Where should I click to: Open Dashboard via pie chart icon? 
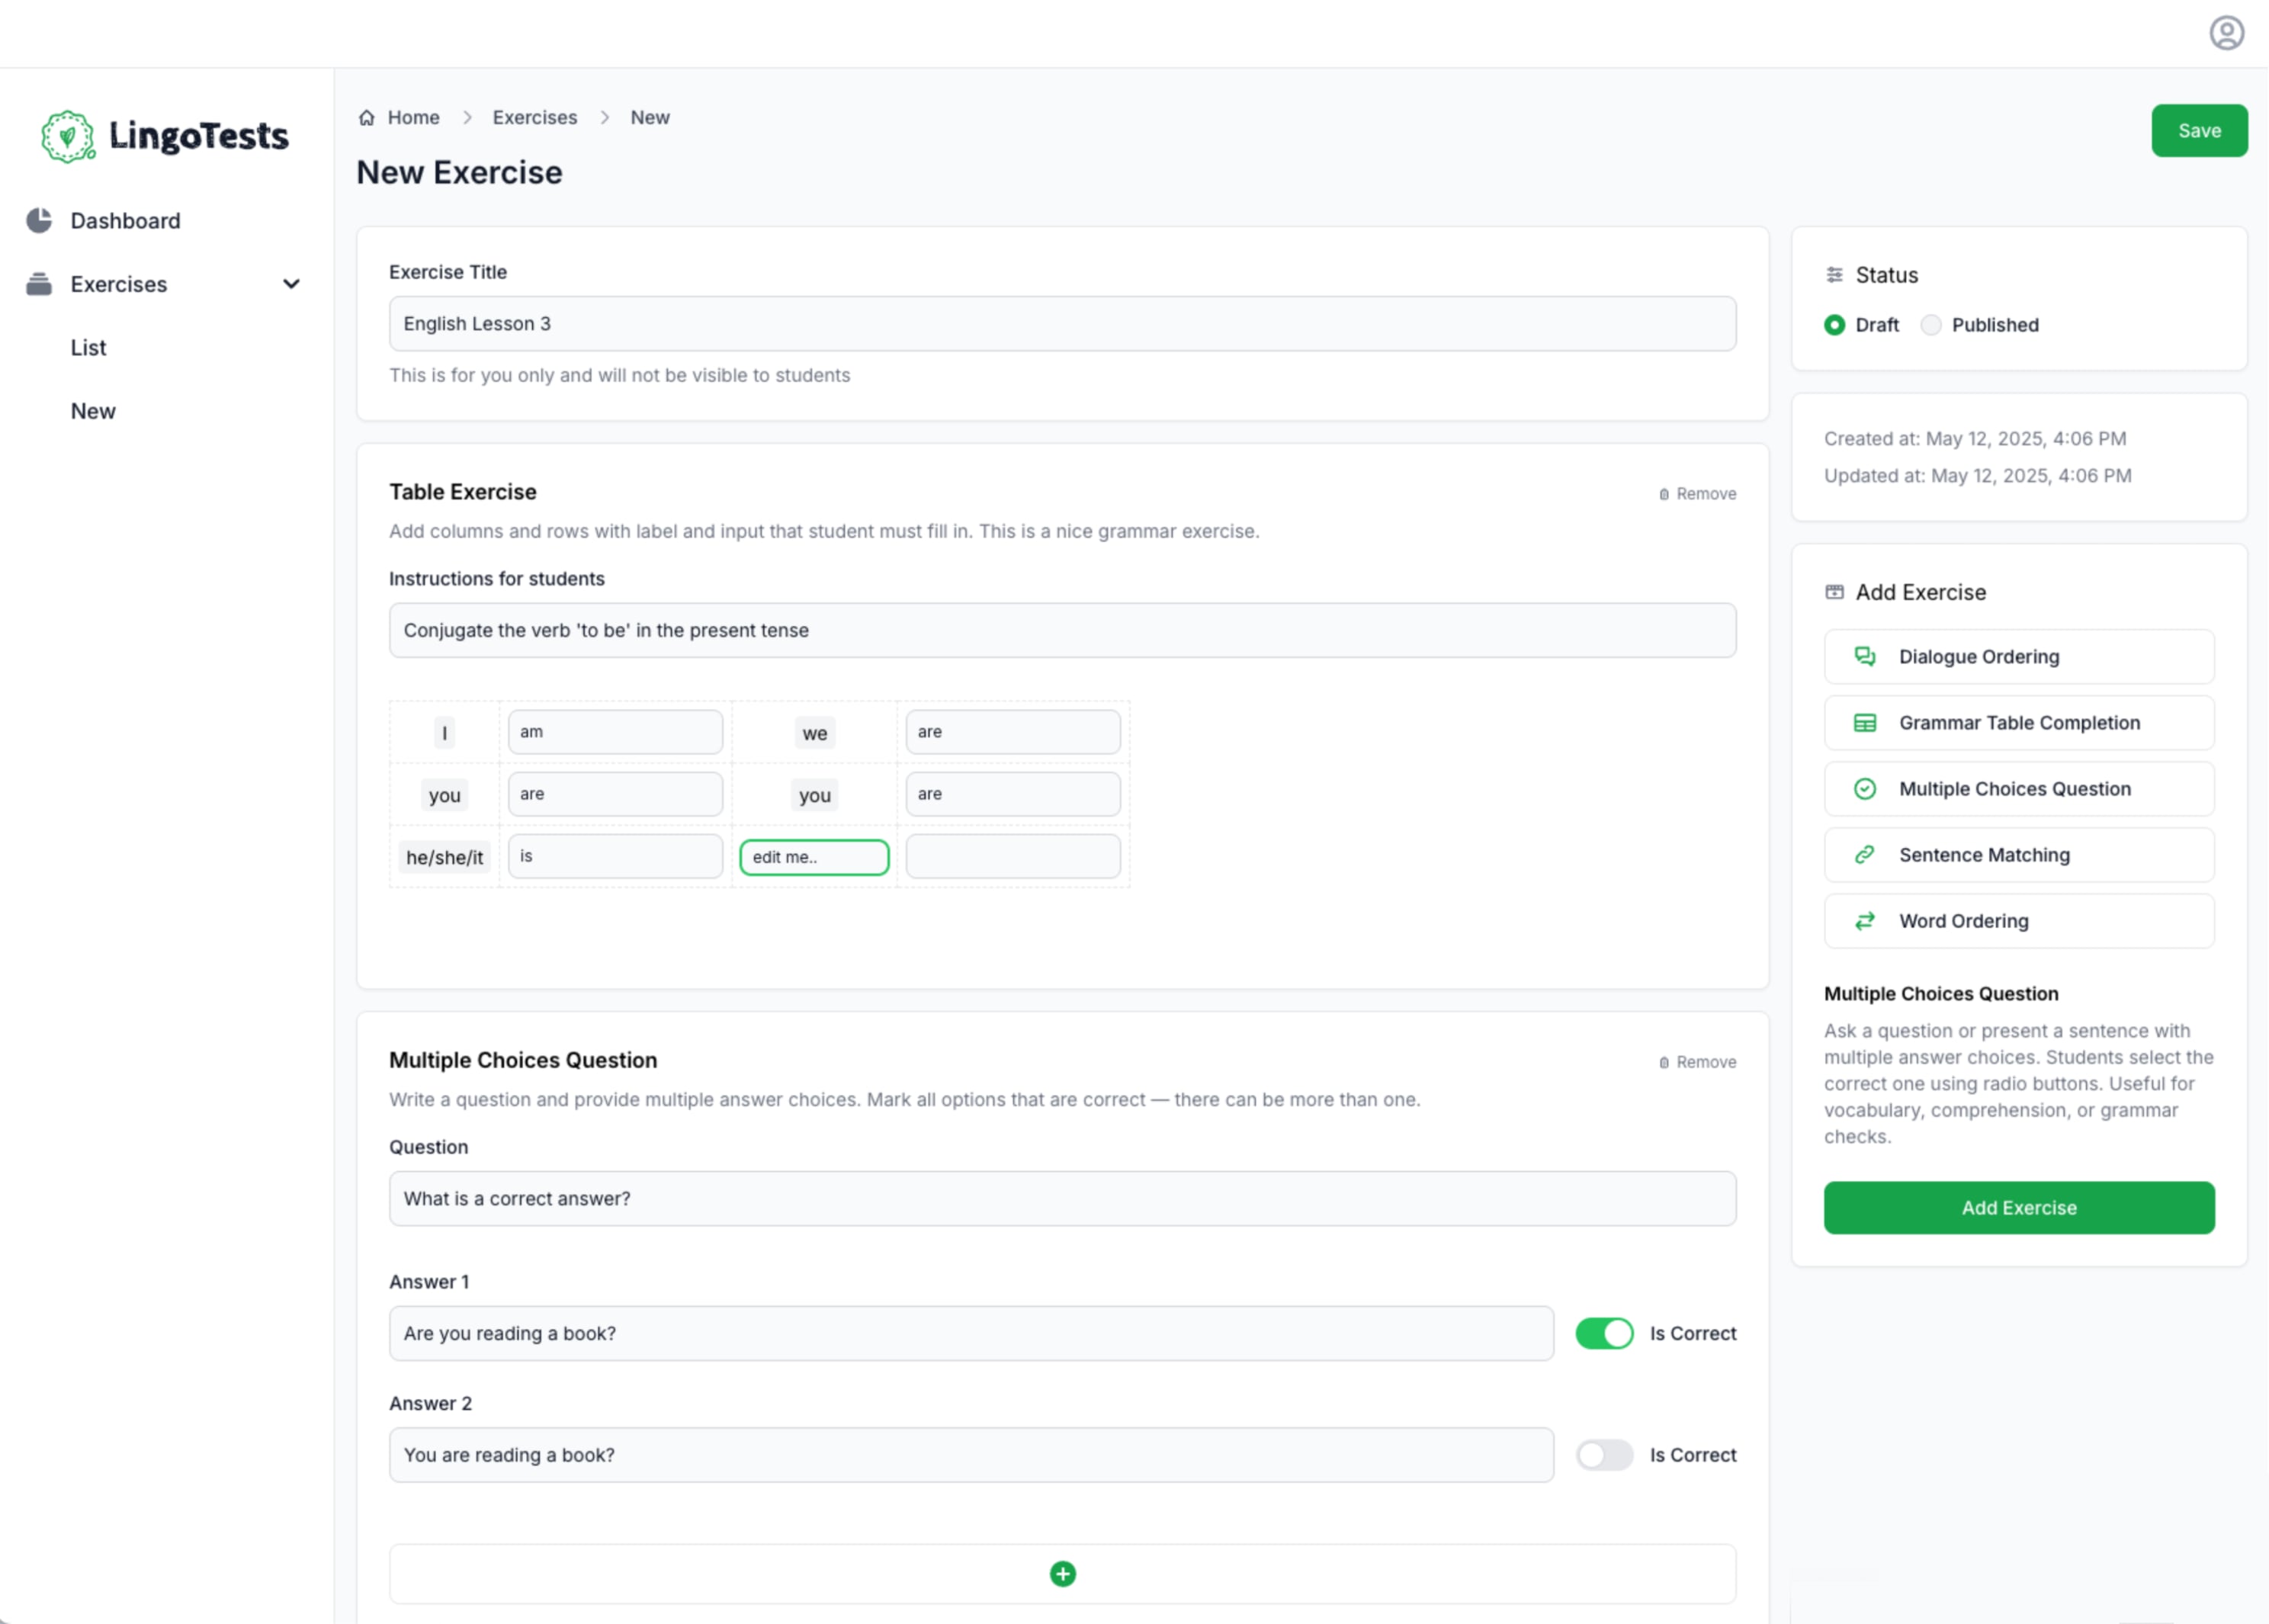coord(39,220)
